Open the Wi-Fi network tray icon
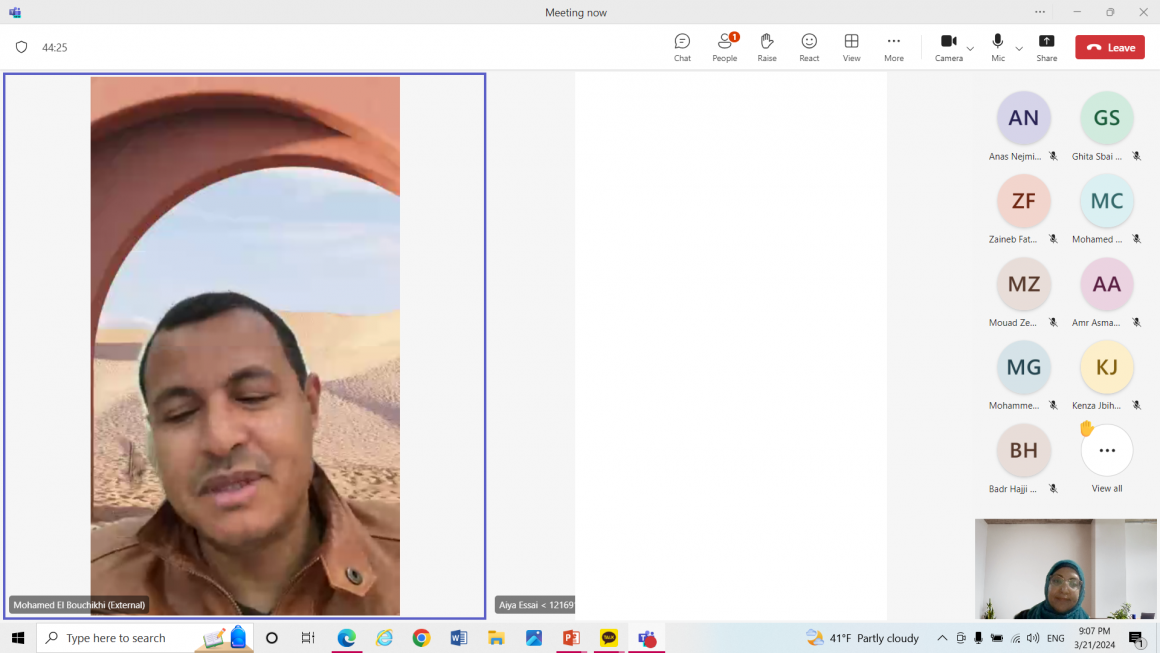This screenshot has height=653, width=1160. 1016,637
